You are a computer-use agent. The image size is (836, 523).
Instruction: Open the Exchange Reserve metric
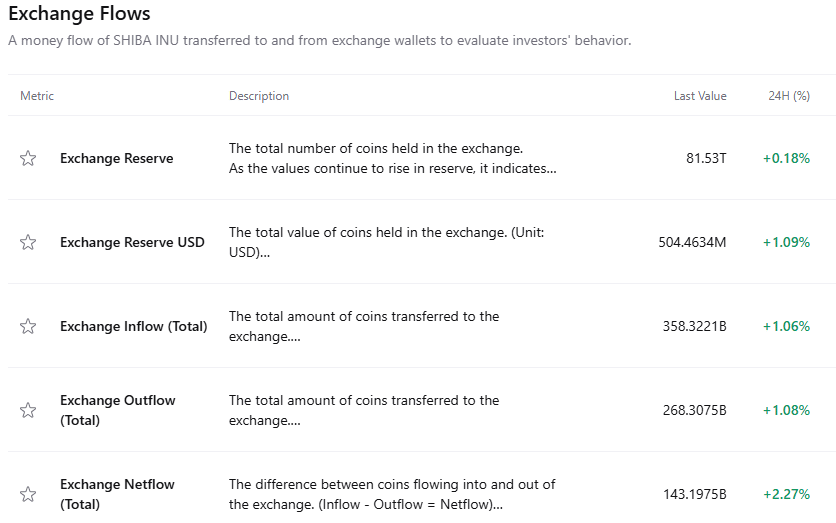click(116, 158)
